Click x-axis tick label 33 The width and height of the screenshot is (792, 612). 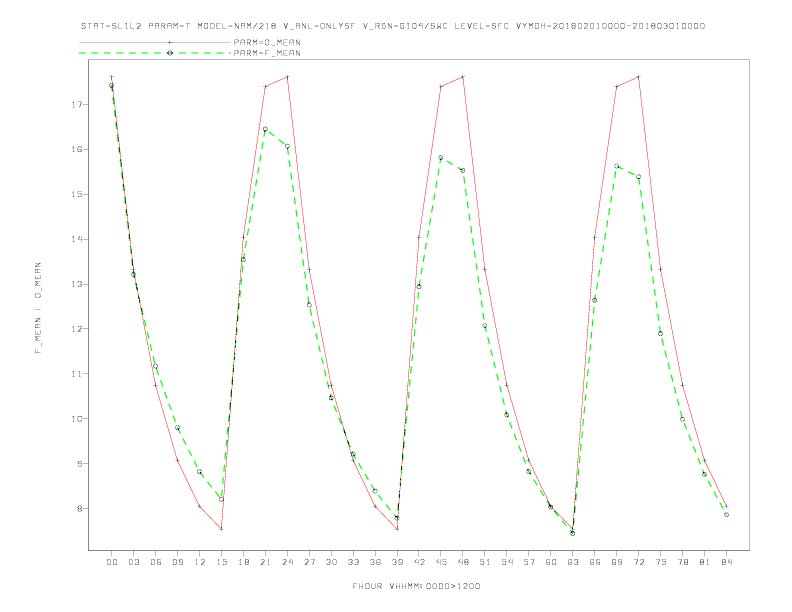353,562
